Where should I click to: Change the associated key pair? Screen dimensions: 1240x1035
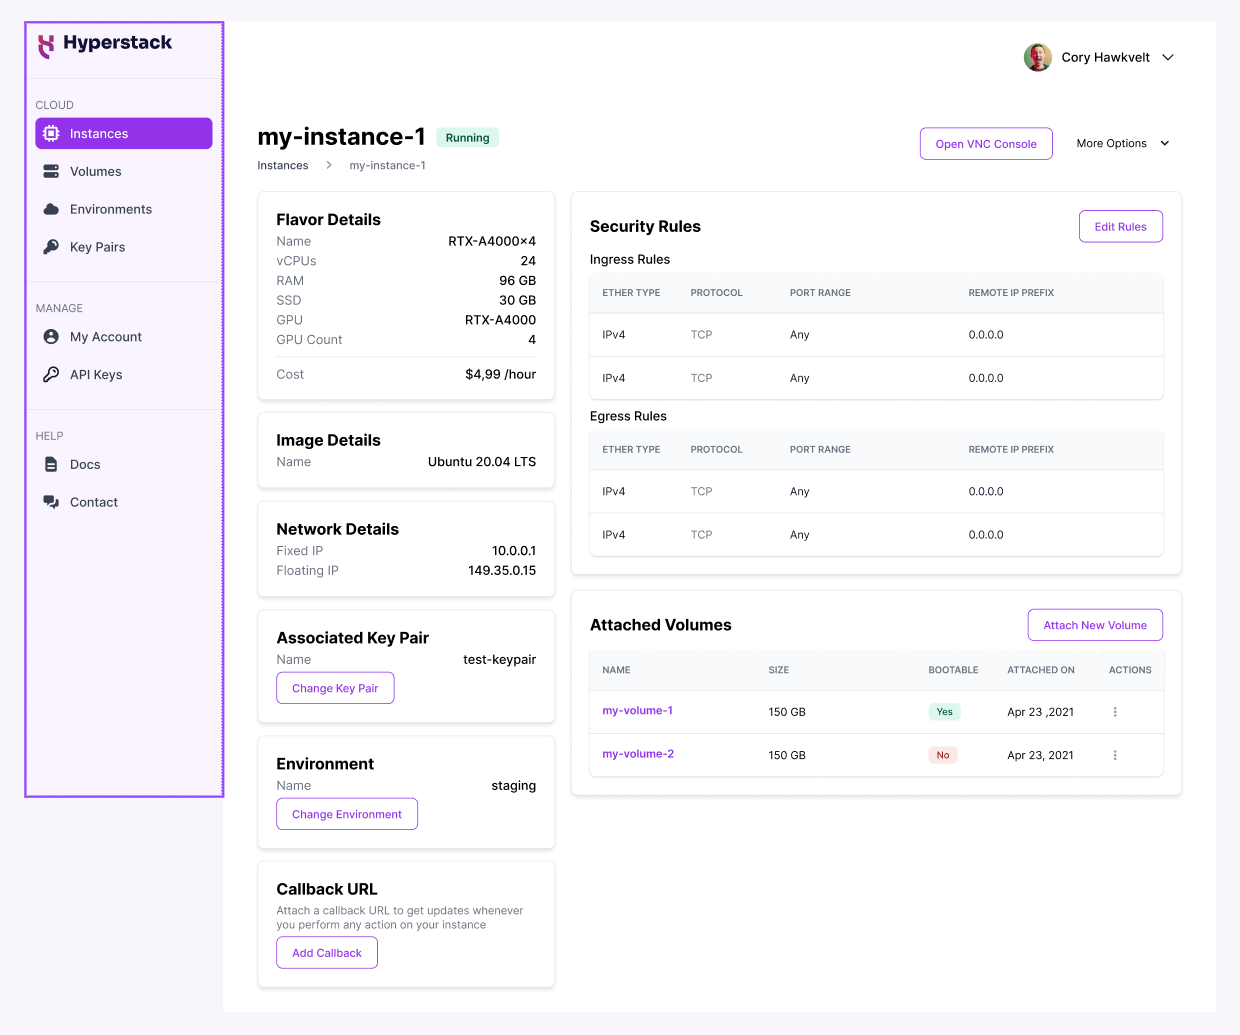click(335, 688)
